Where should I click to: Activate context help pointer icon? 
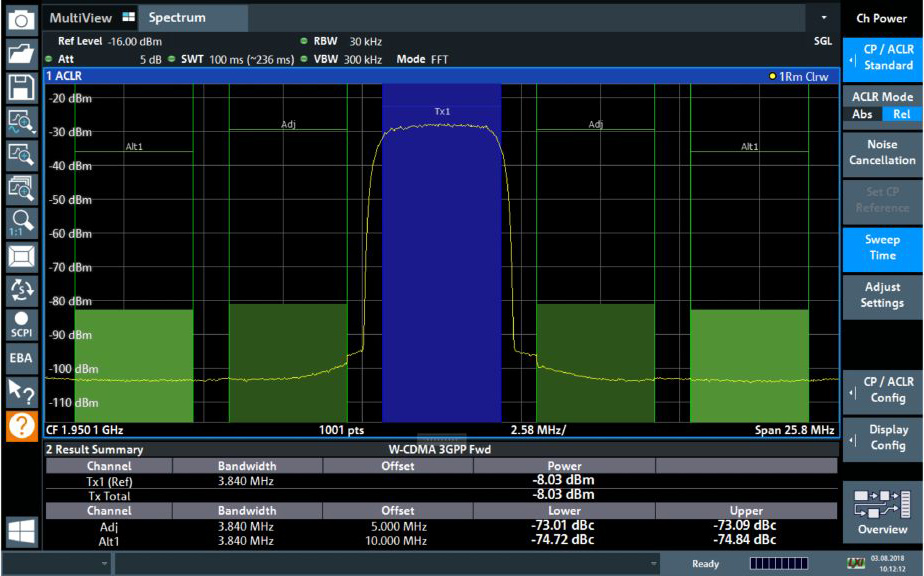tap(21, 391)
